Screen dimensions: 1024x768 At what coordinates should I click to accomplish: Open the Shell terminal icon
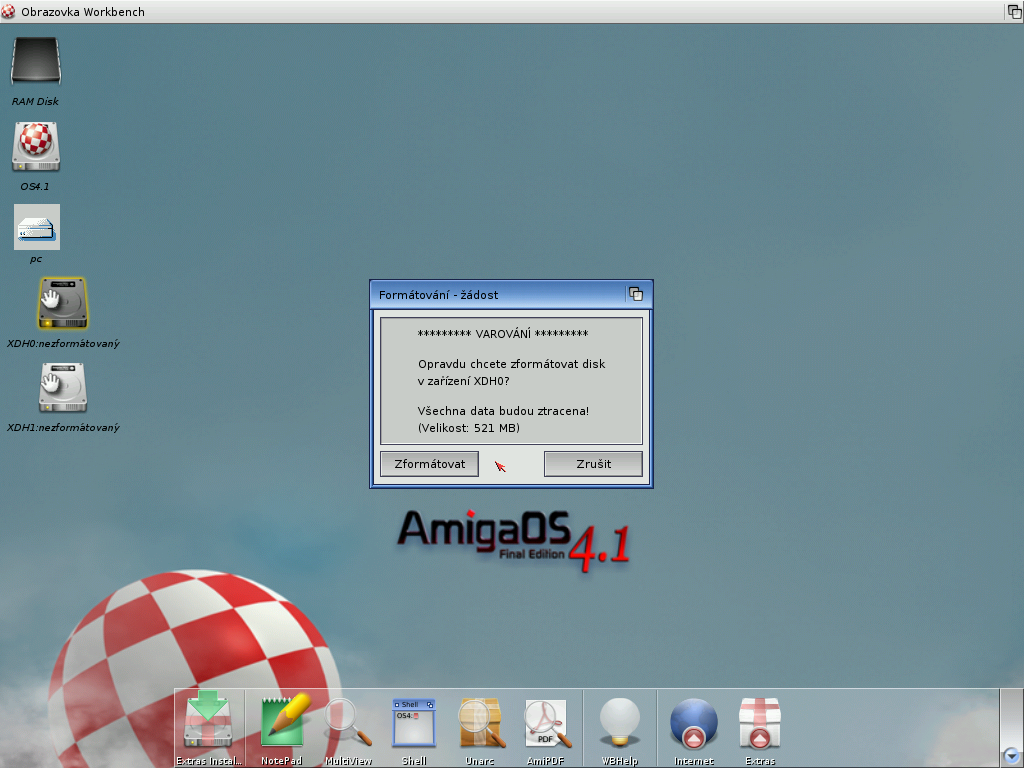click(414, 722)
